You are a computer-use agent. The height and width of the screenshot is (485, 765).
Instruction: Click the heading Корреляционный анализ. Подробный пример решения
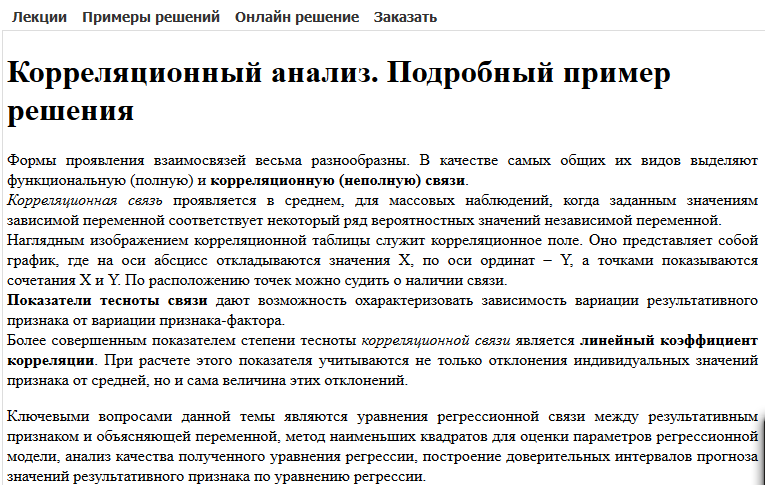339,91
